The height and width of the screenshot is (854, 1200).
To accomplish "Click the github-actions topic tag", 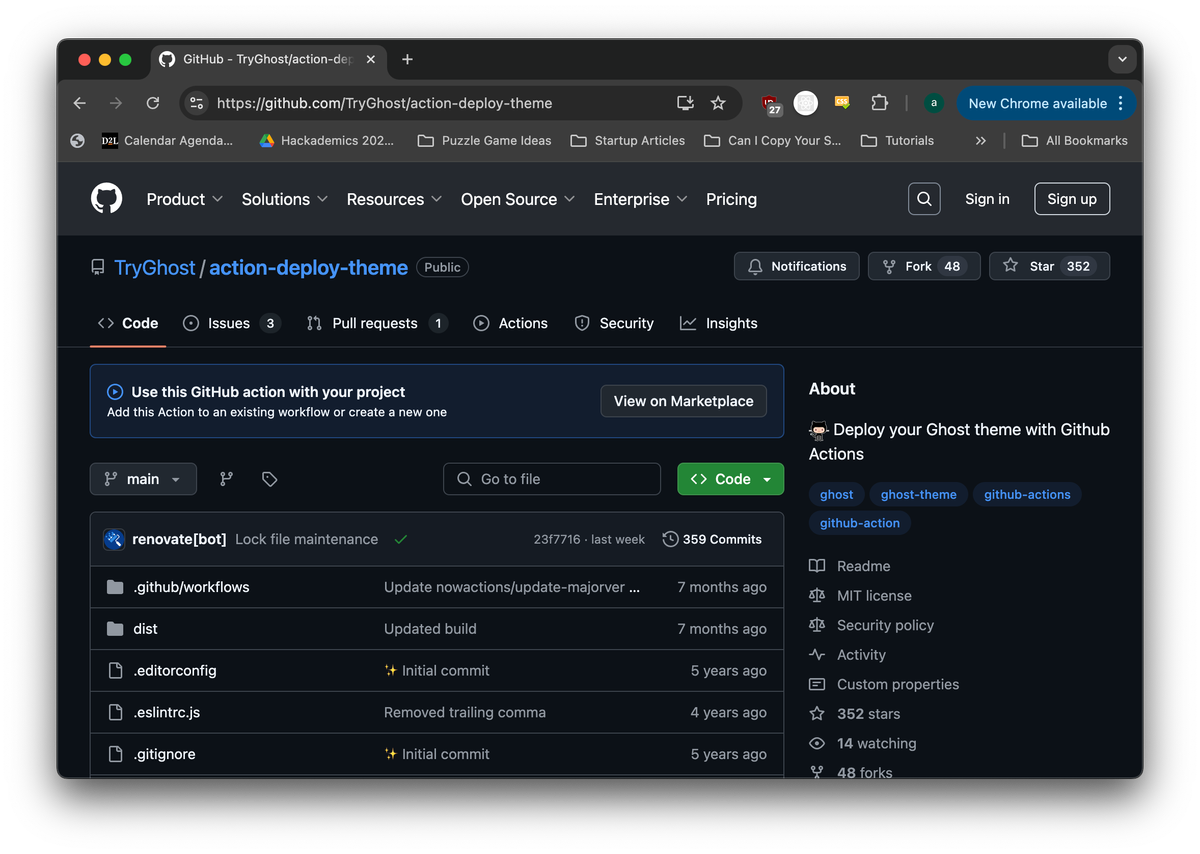I will click(x=1027, y=495).
